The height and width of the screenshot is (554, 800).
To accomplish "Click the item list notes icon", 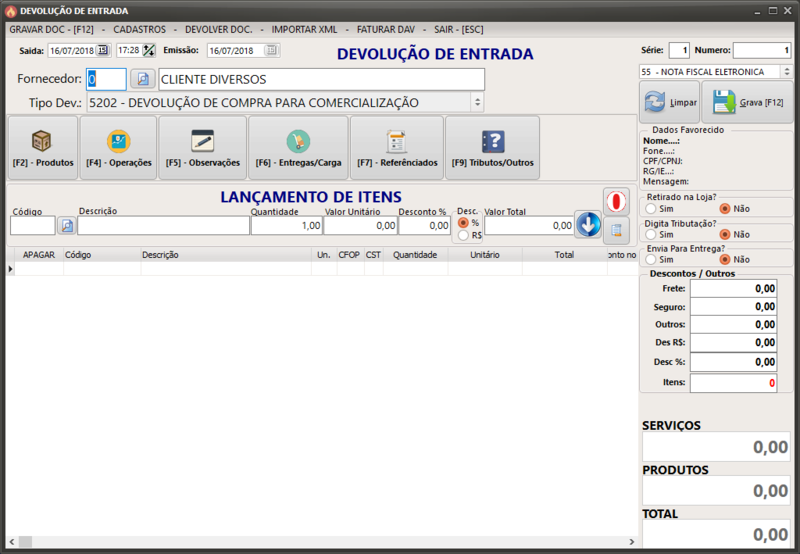I will point(616,231).
